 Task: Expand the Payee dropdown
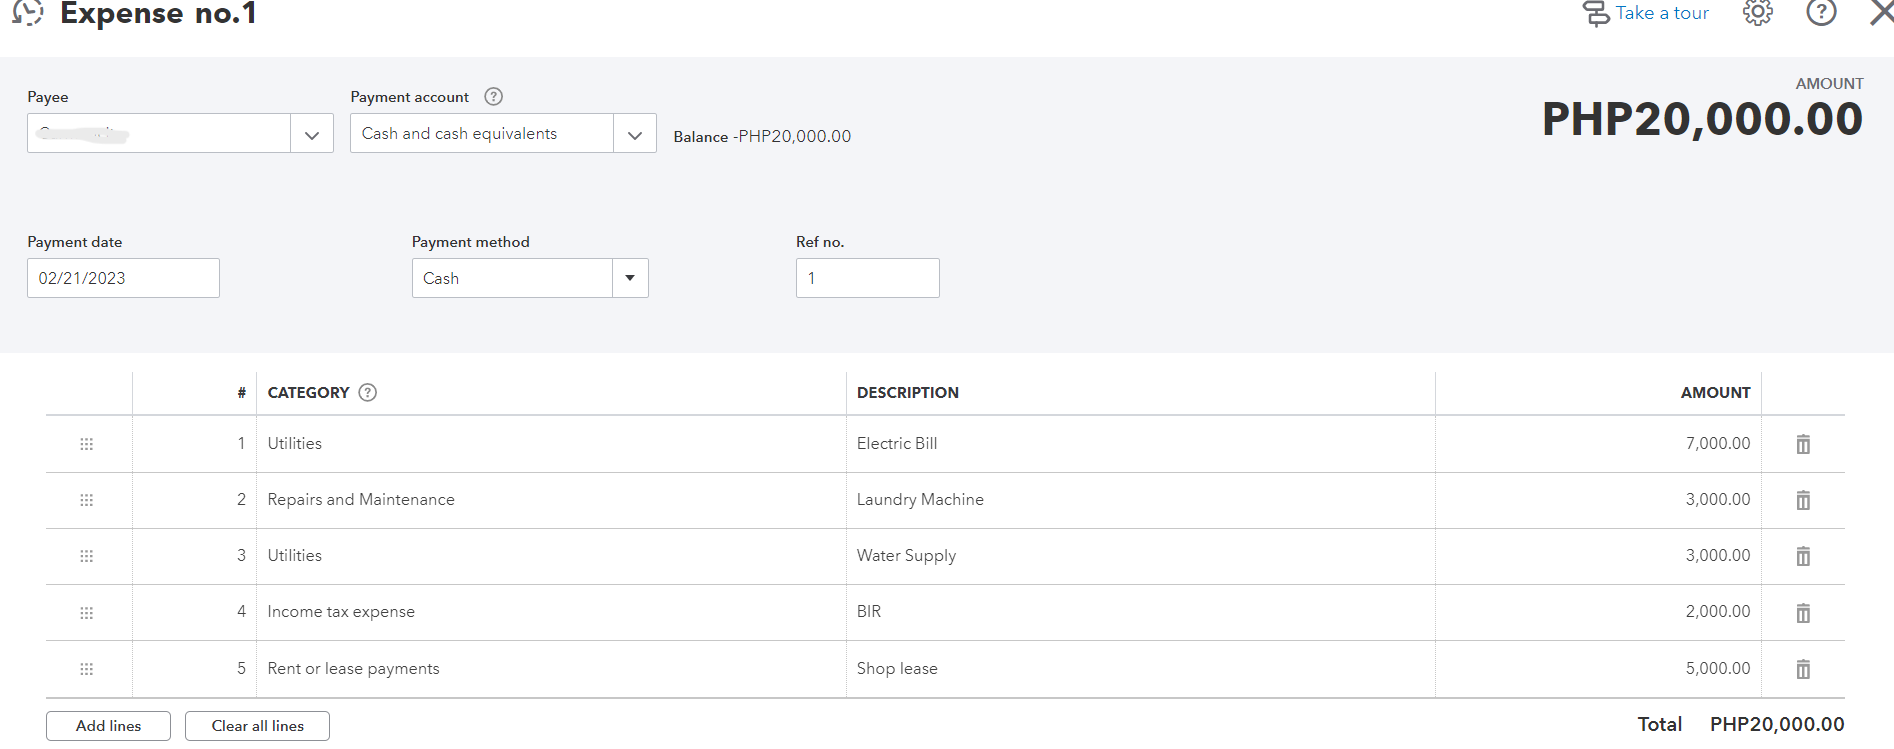(311, 134)
